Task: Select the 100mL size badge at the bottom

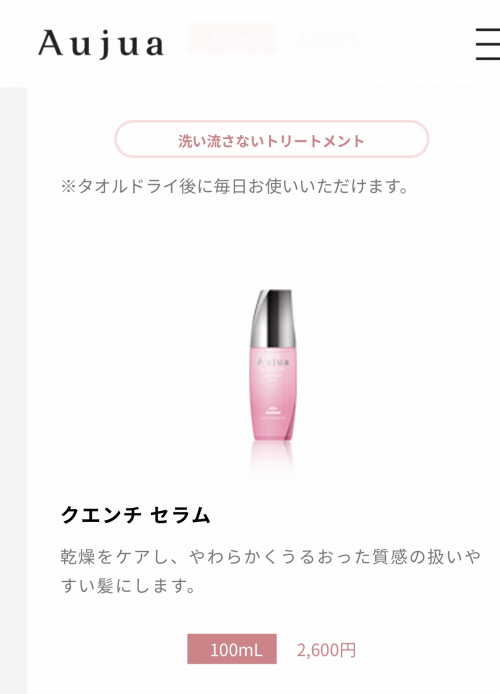Action: [x=232, y=649]
